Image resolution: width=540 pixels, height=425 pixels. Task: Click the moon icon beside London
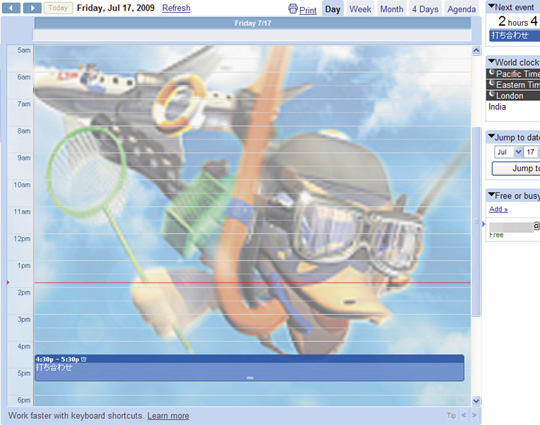[x=492, y=95]
